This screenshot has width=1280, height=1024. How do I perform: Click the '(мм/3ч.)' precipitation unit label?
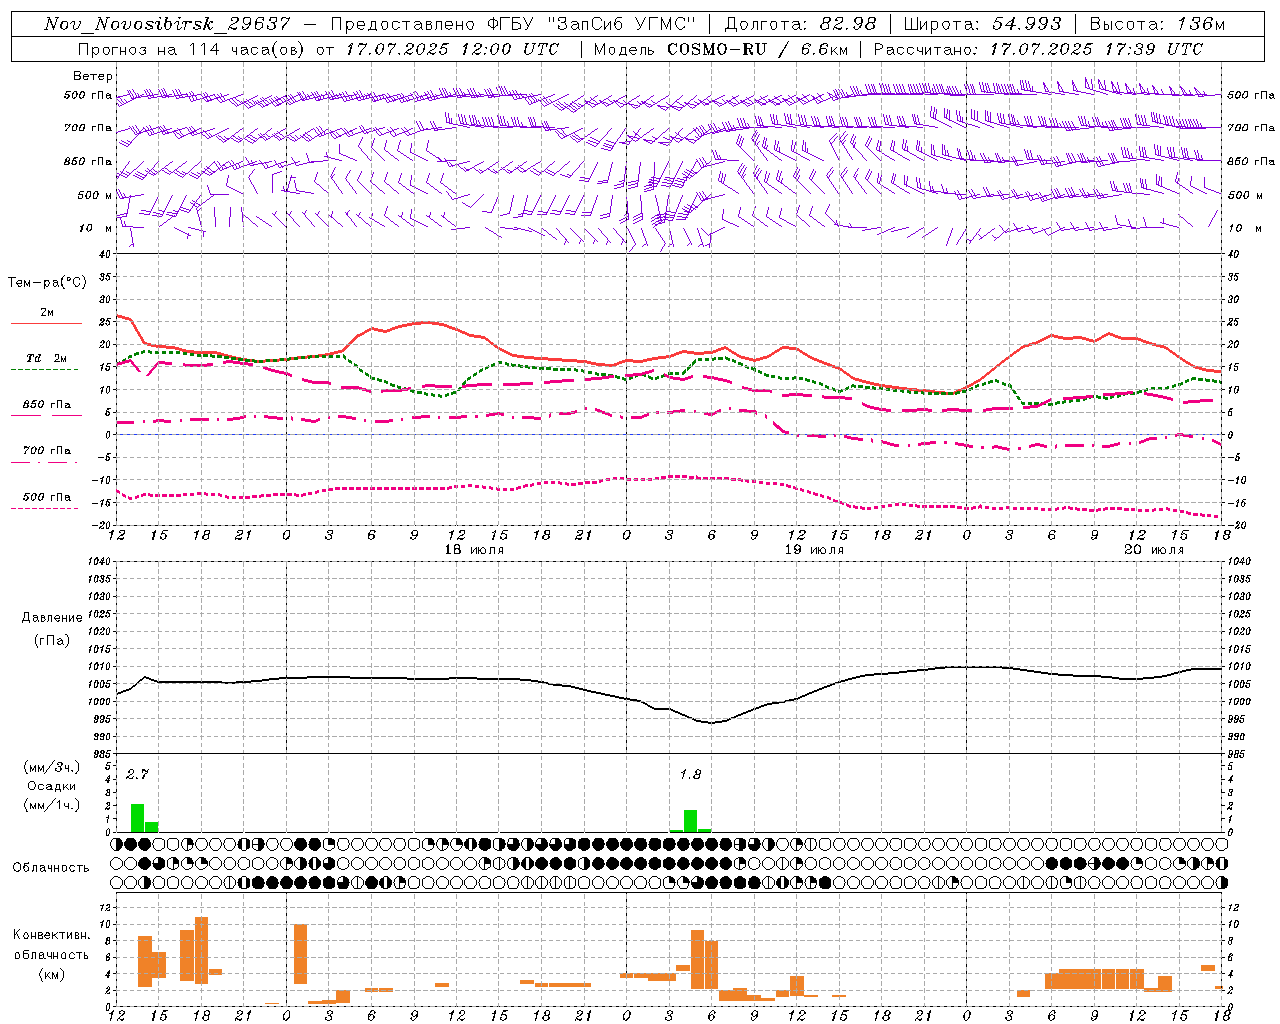click(52, 767)
